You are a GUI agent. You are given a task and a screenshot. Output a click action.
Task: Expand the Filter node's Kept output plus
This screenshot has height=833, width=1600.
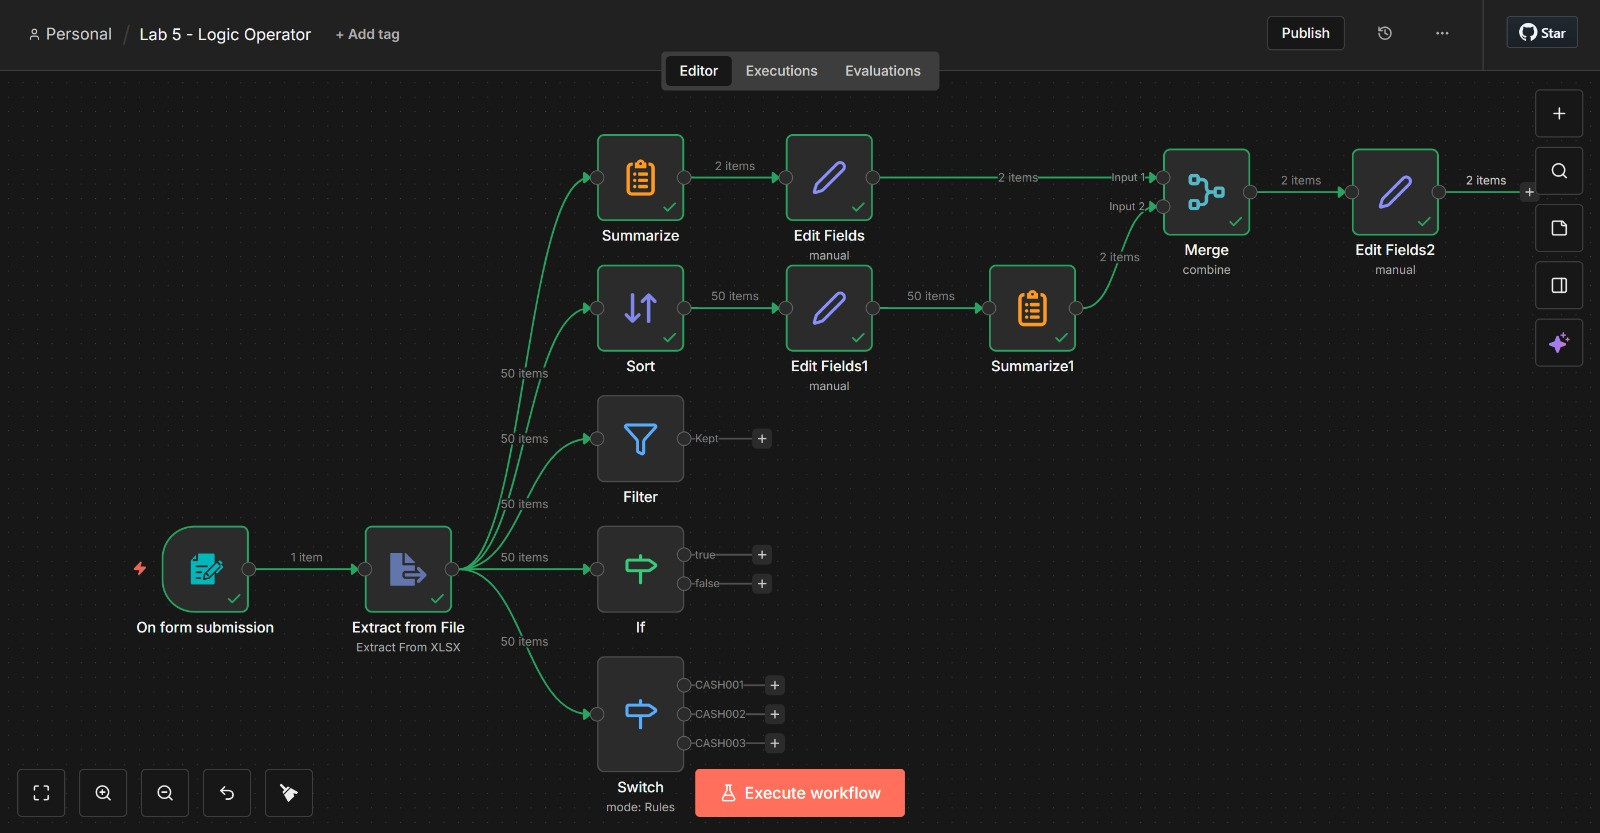762,439
